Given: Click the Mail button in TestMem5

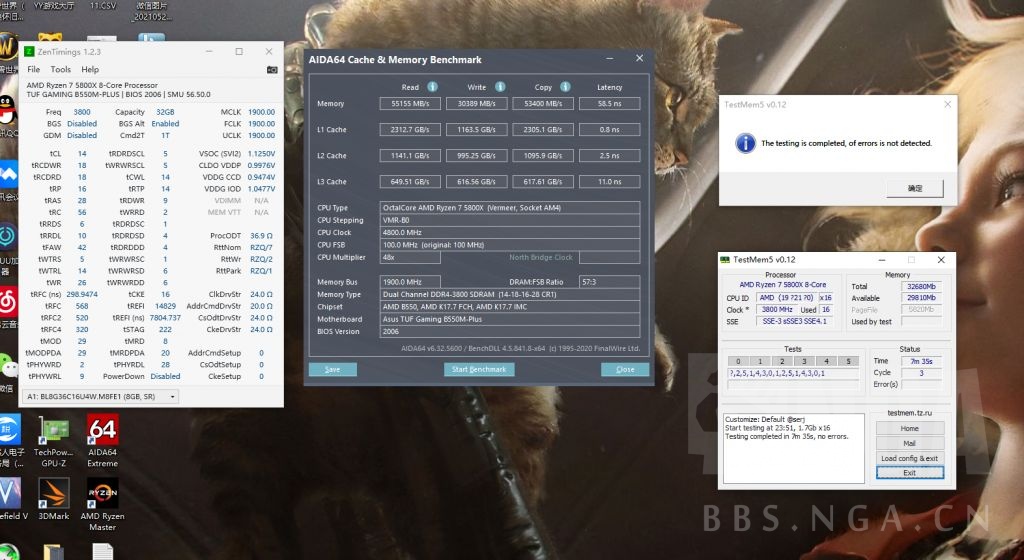Looking at the screenshot, I should 909,443.
